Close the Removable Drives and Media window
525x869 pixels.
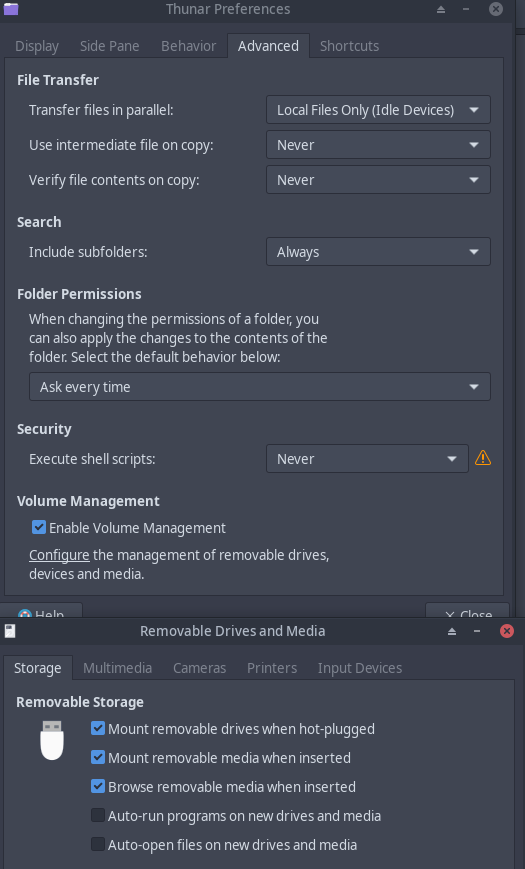tap(507, 631)
